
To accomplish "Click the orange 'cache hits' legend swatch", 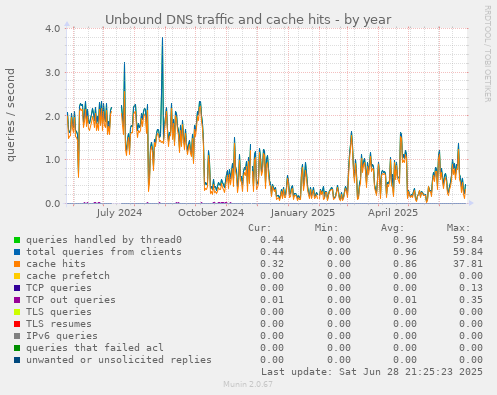I will pos(17,264).
